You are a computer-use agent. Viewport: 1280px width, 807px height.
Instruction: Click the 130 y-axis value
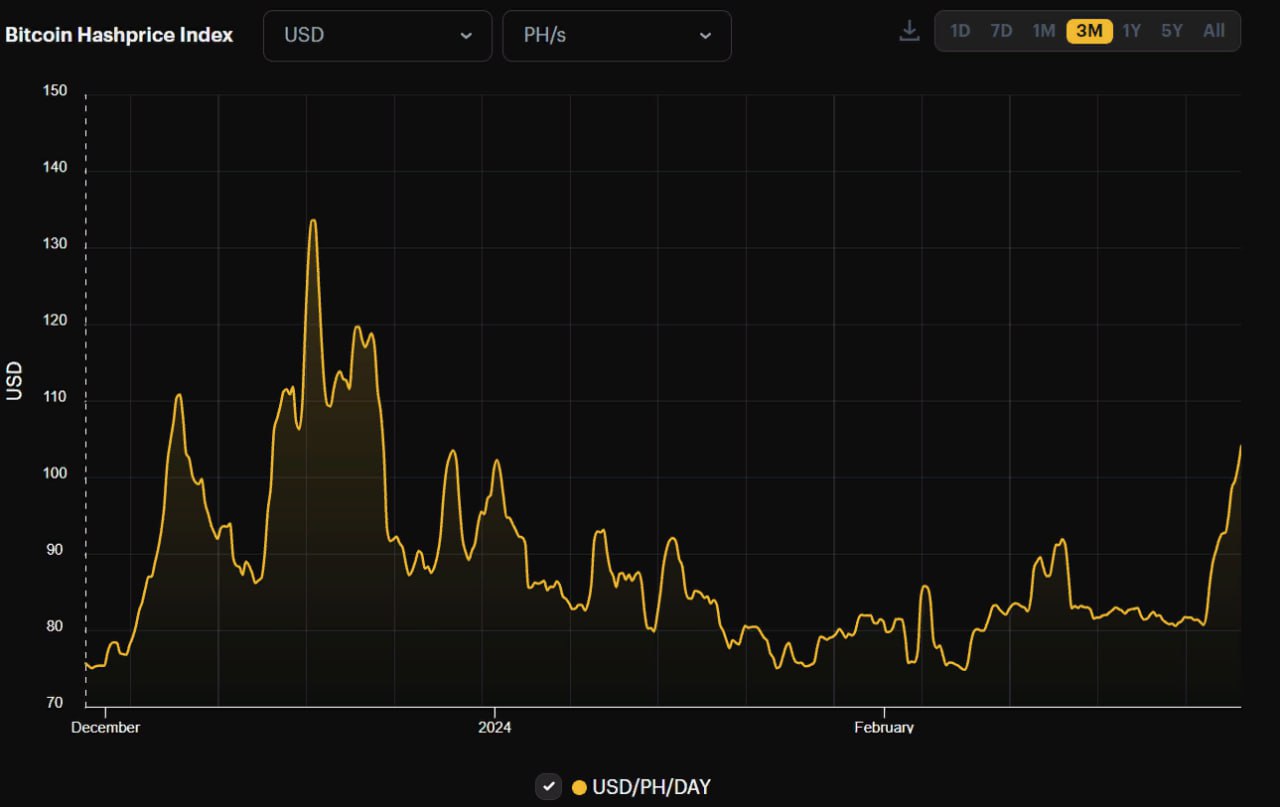tap(56, 245)
